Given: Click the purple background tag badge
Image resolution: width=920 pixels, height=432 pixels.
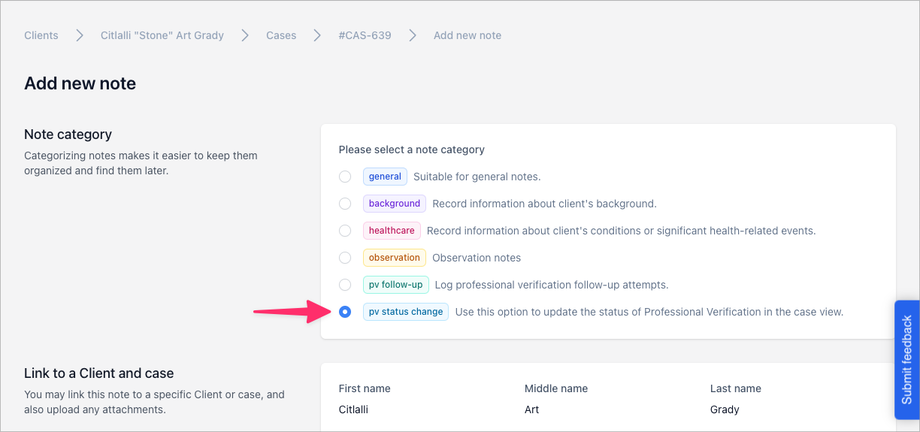Looking at the screenshot, I should (x=394, y=204).
